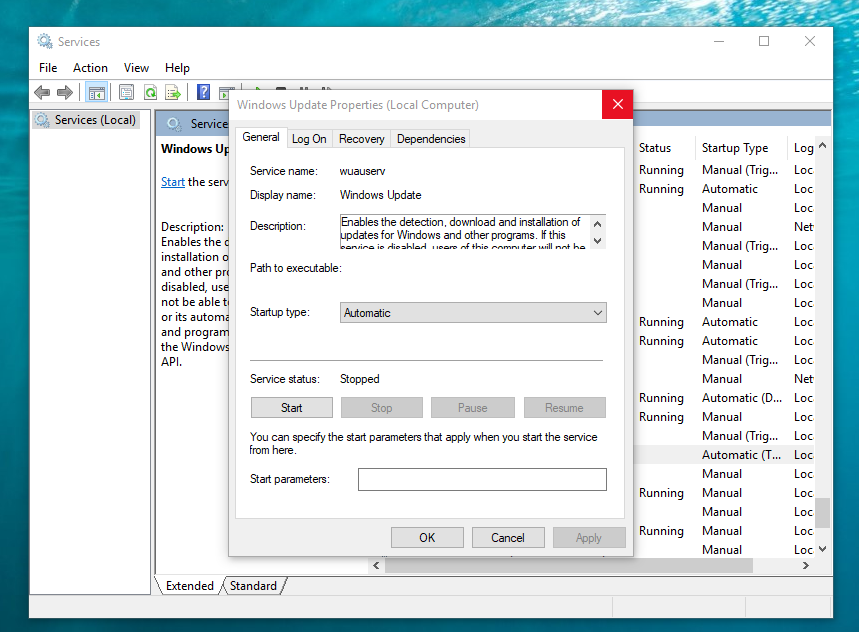Click the Services gear icon in title bar
Viewport: 859px width, 632px height.
click(44, 41)
